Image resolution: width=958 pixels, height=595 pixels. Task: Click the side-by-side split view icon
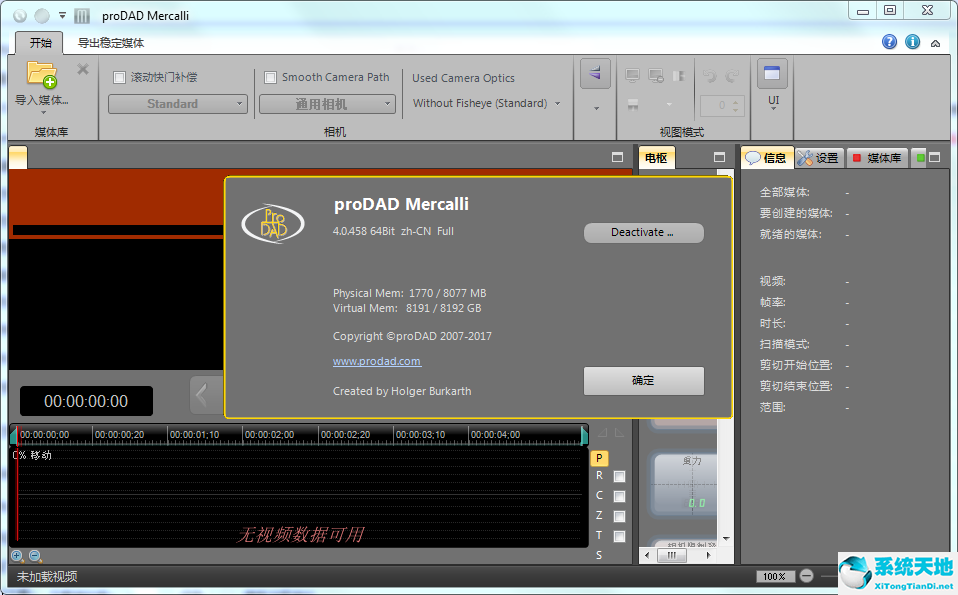[x=679, y=76]
